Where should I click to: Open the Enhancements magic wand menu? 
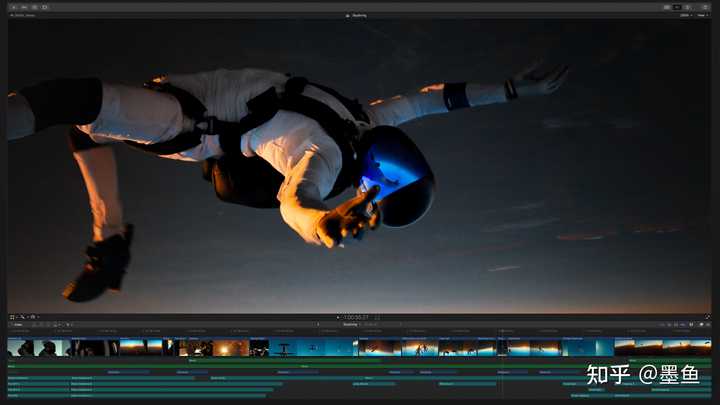[x=23, y=317]
